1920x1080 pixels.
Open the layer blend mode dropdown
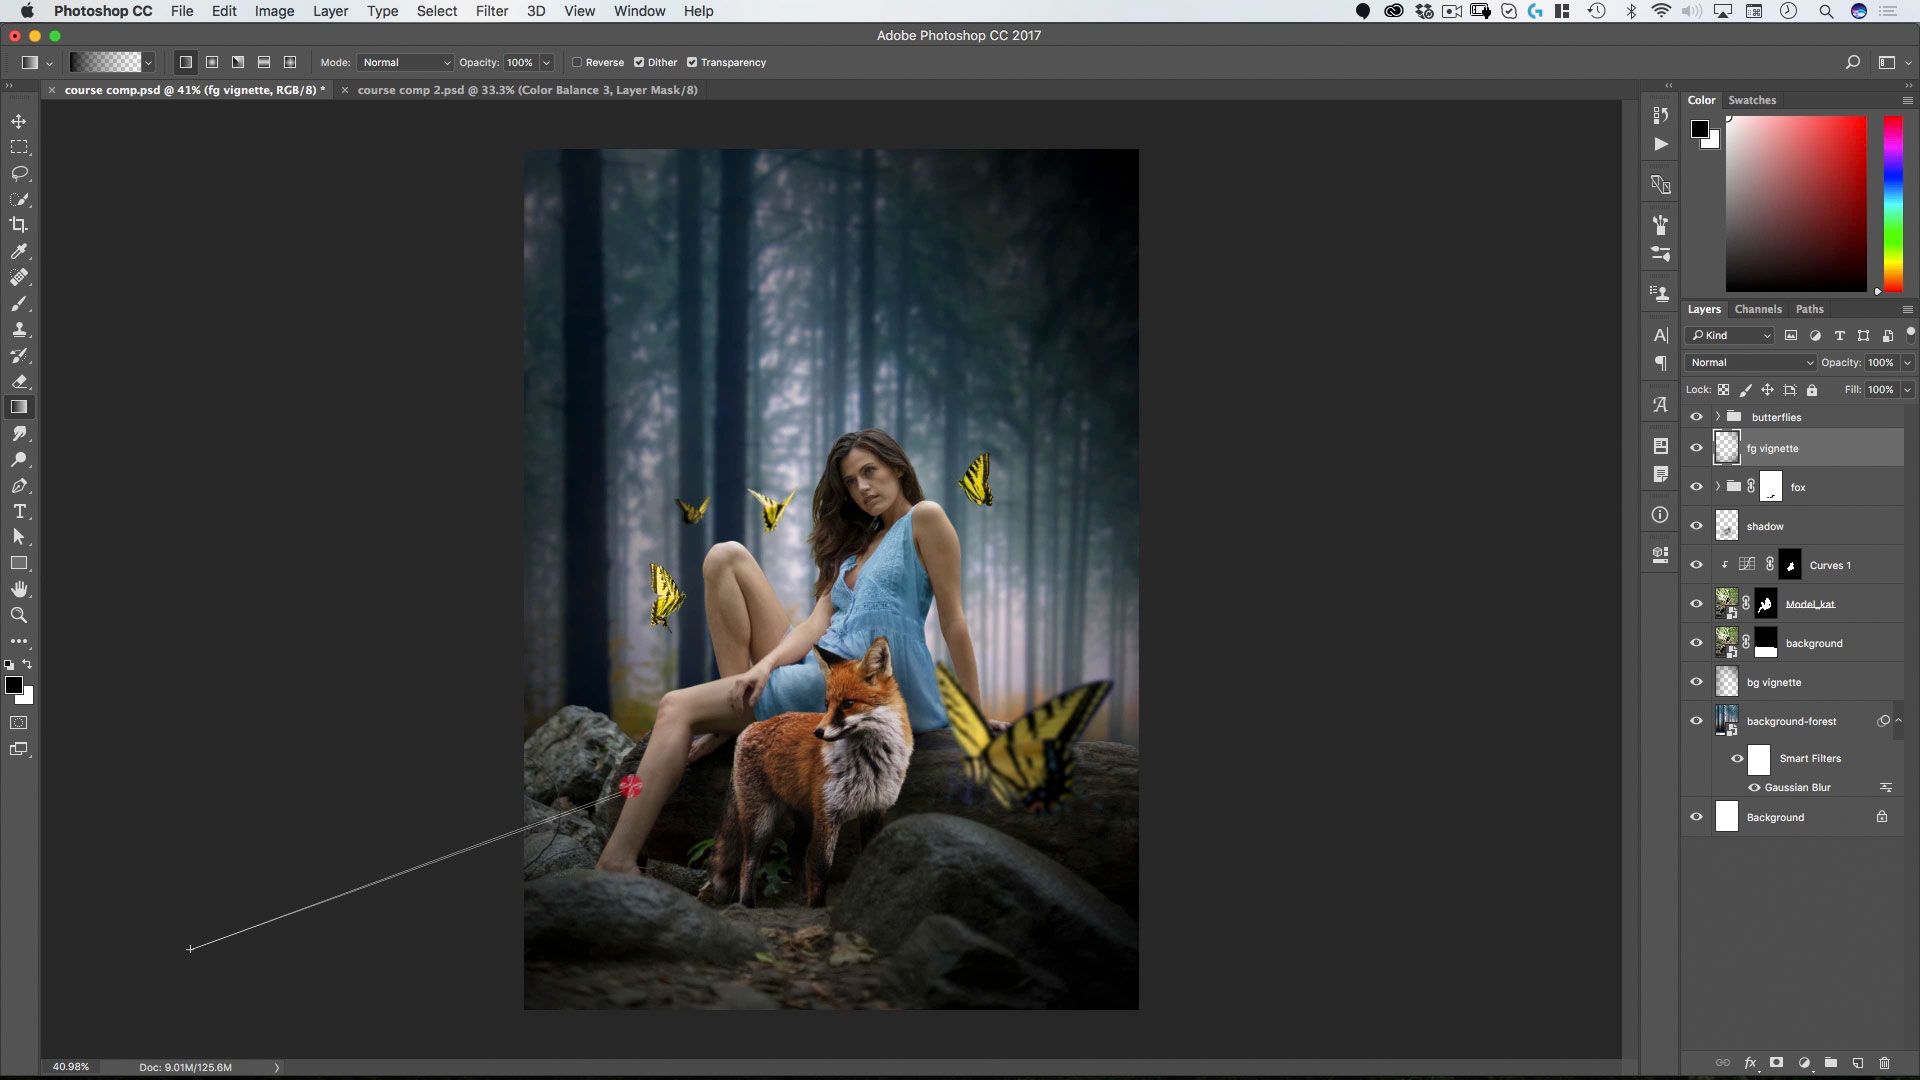1750,362
